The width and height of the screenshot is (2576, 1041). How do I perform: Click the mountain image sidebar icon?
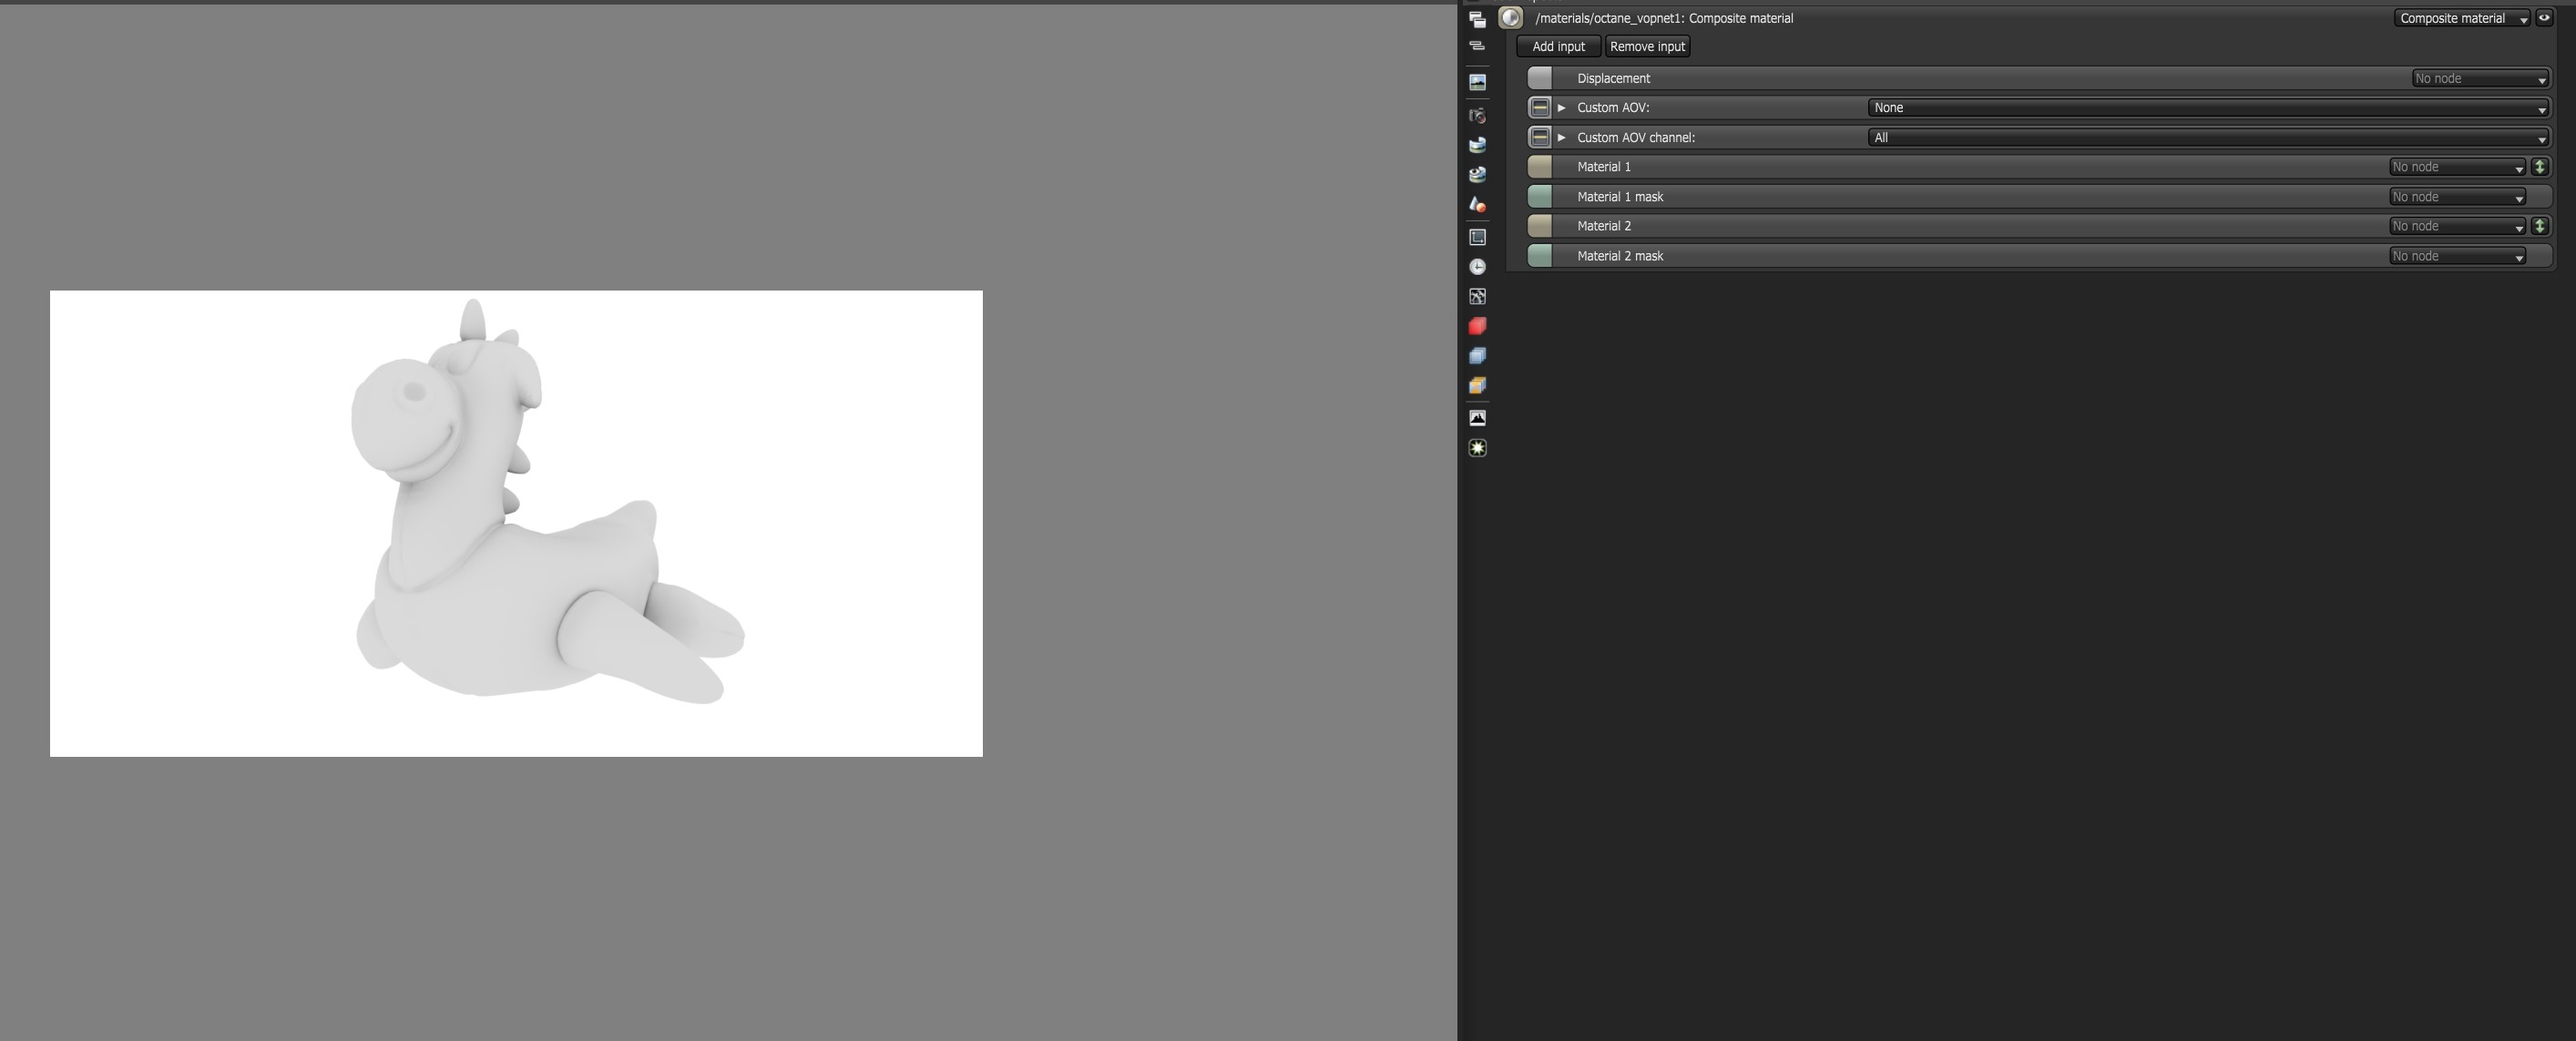pos(1477,418)
